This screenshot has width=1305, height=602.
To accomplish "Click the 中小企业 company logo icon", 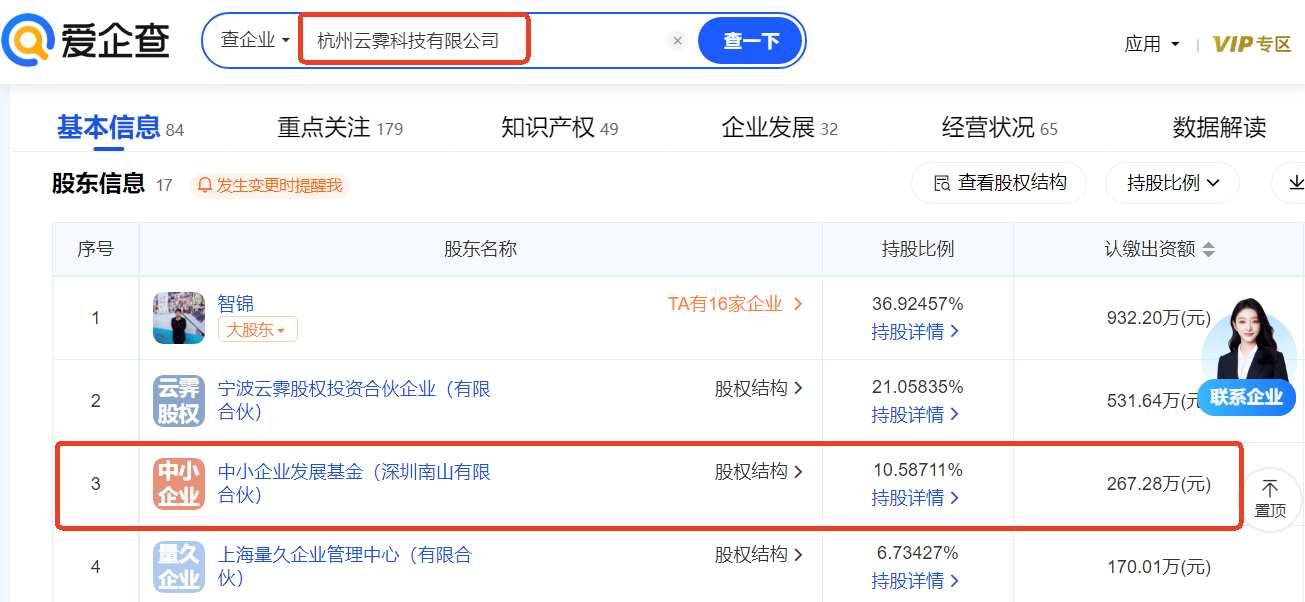I will click(x=179, y=484).
